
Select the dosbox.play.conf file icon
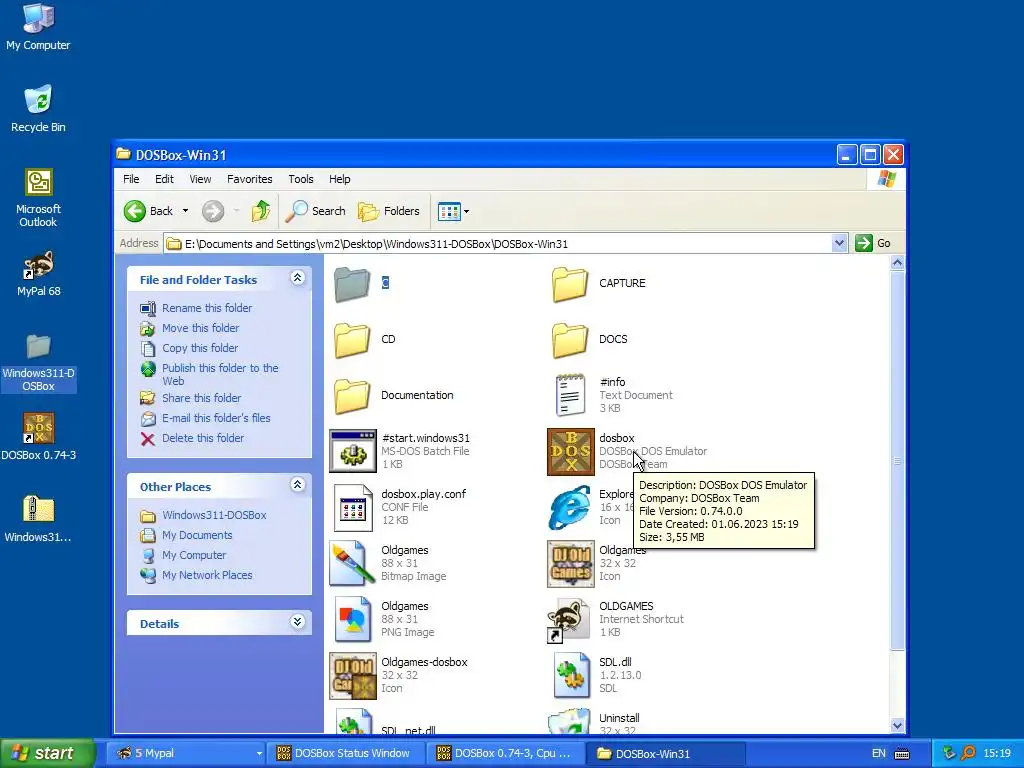click(353, 507)
